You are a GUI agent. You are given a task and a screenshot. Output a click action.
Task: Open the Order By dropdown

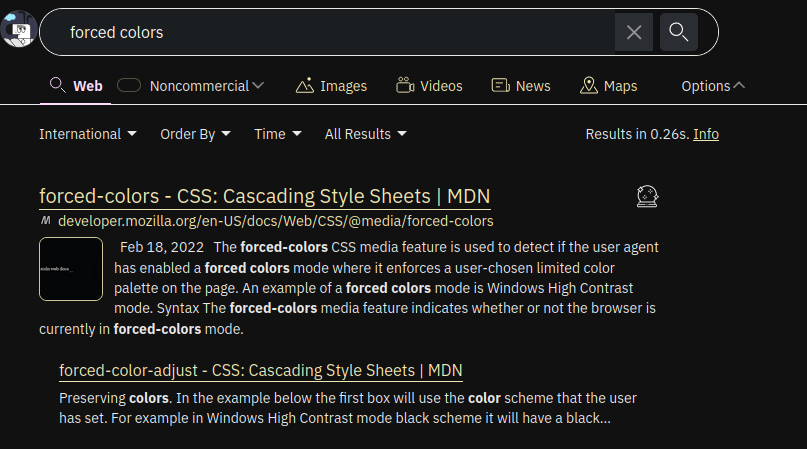195,134
